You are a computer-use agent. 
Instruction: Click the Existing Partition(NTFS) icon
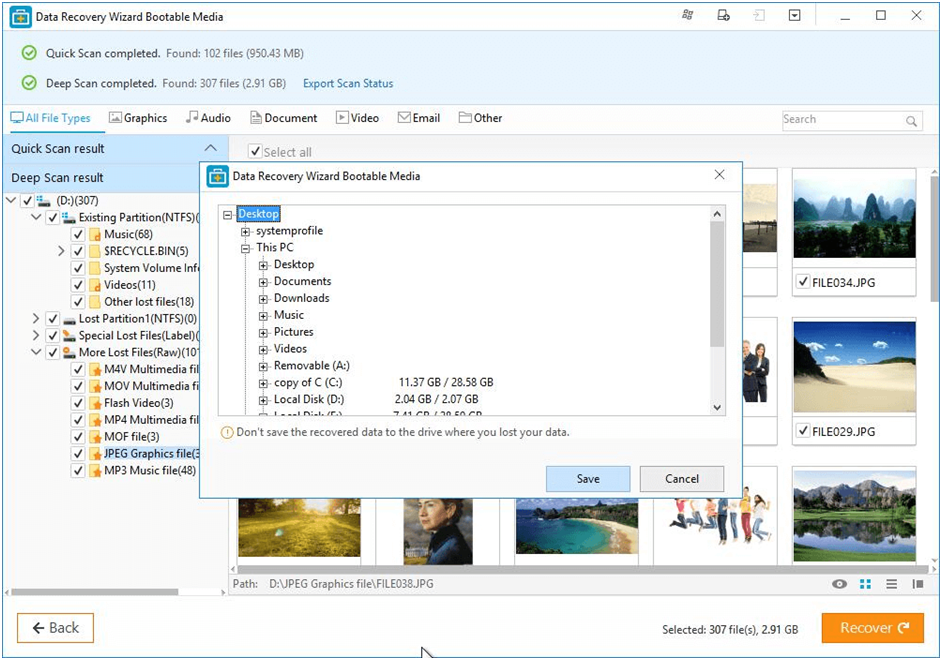click(69, 217)
